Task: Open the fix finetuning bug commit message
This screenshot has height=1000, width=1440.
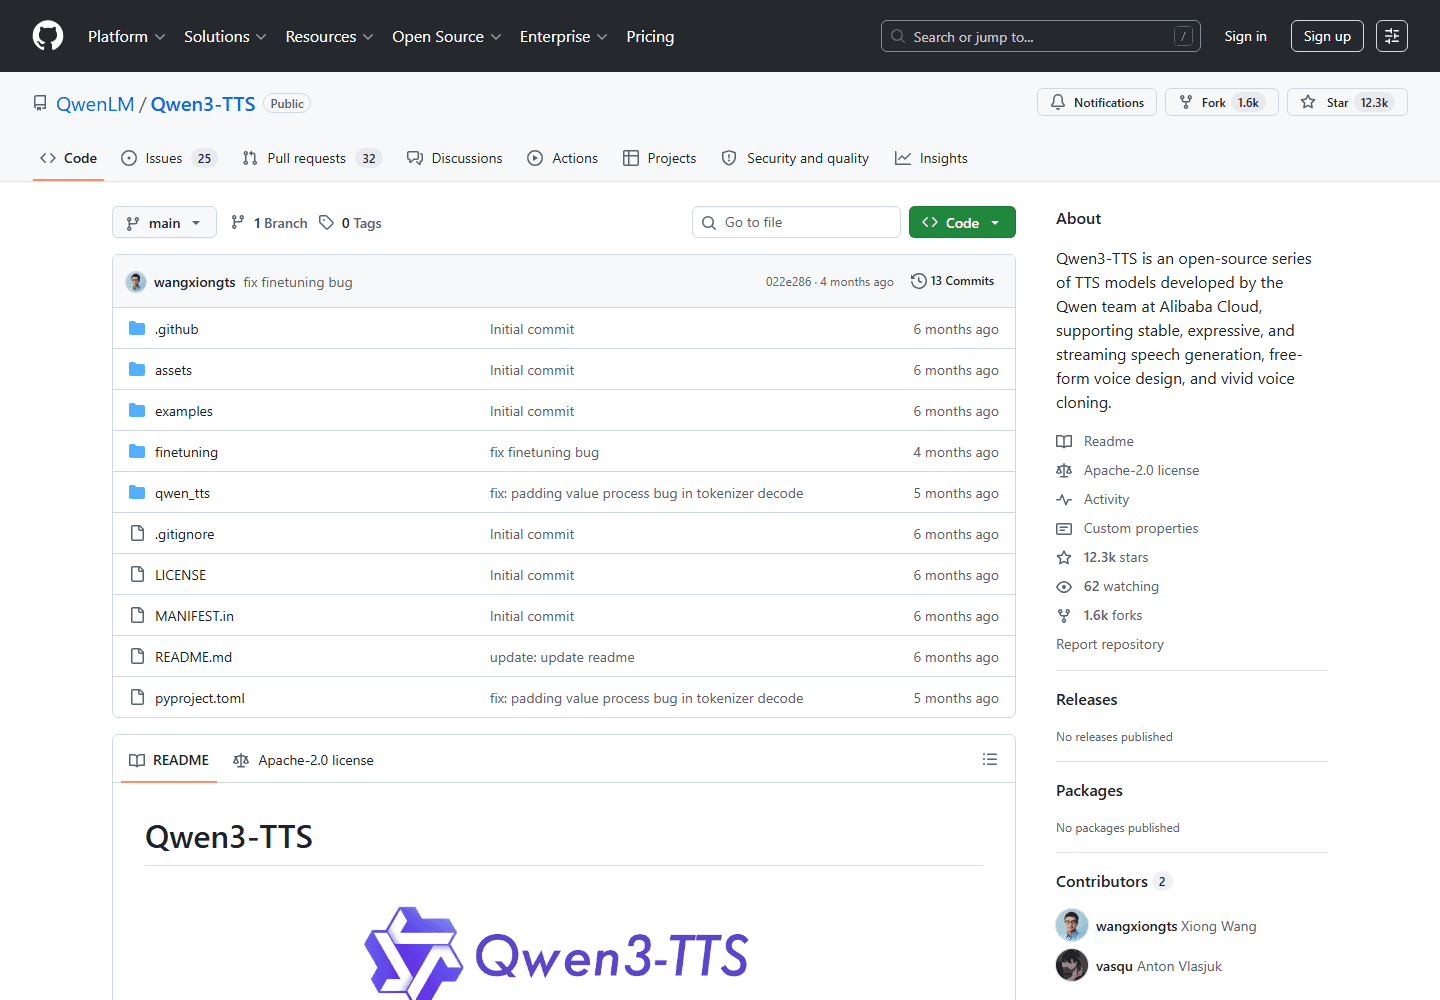Action: (x=298, y=282)
